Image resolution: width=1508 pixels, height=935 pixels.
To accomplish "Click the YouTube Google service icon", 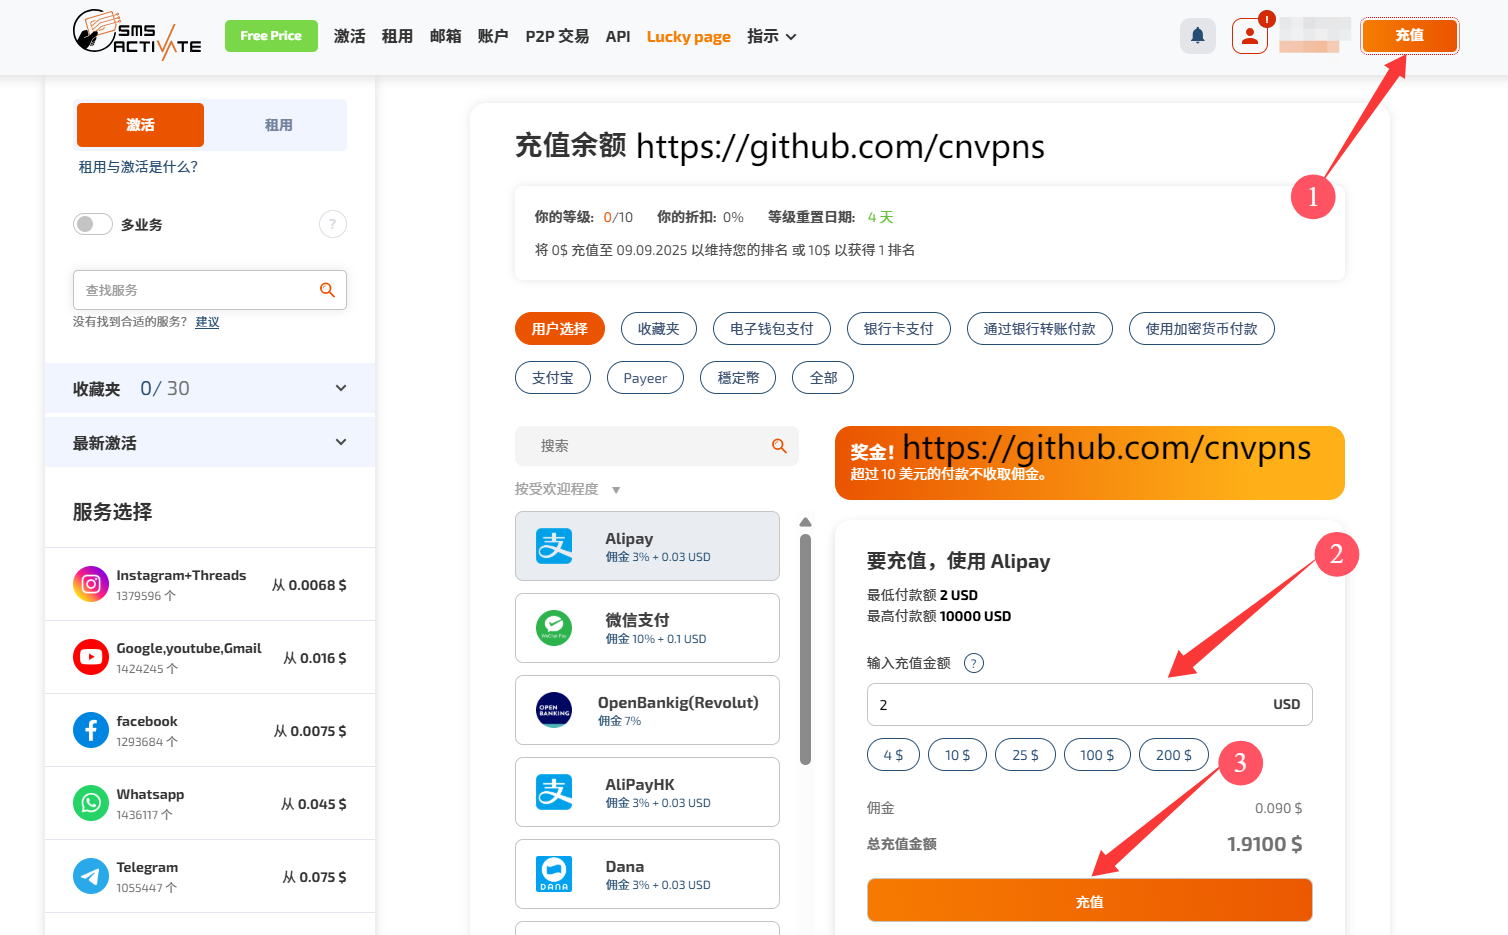I will pos(91,657).
